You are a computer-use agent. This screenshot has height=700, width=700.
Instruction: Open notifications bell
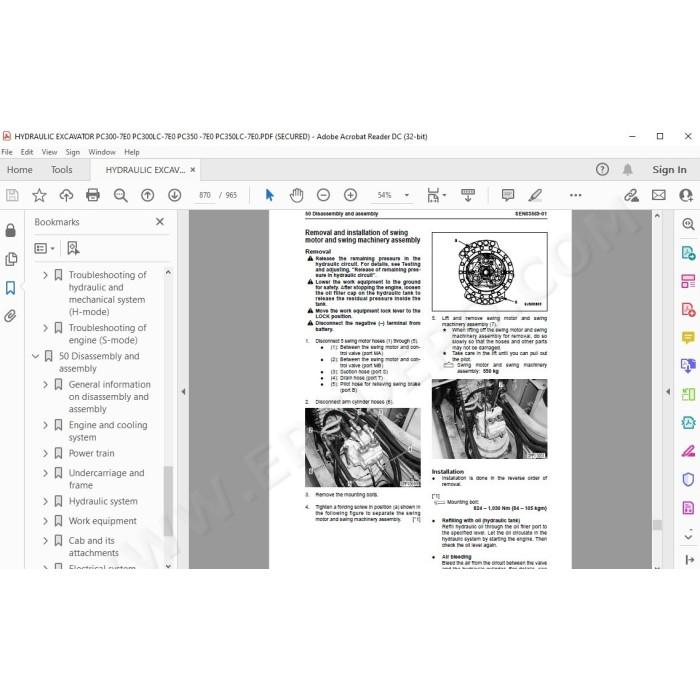click(x=628, y=170)
